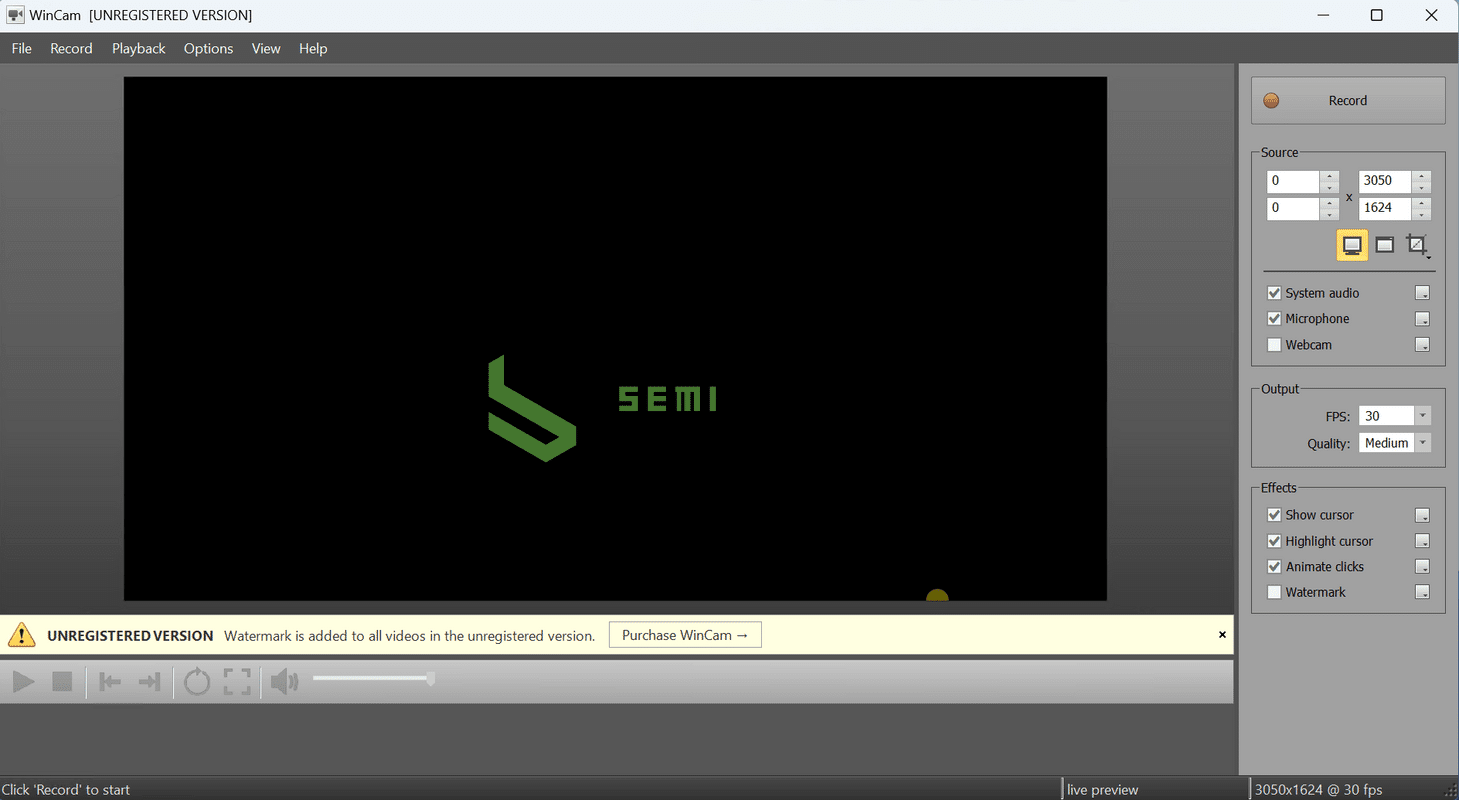The image size is (1459, 800).
Task: Click the FPS value field 30
Action: 1386,416
